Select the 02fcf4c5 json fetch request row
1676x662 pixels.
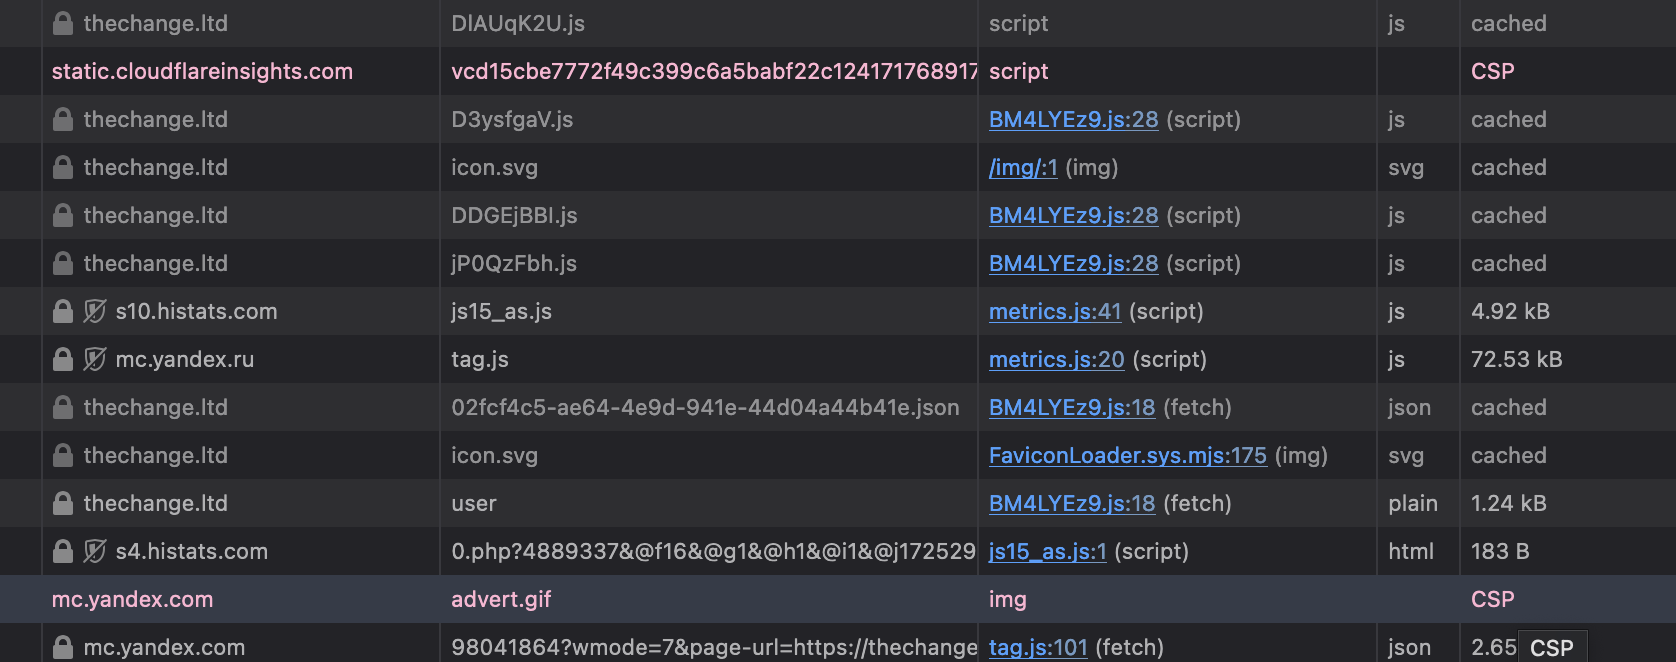tap(838, 407)
